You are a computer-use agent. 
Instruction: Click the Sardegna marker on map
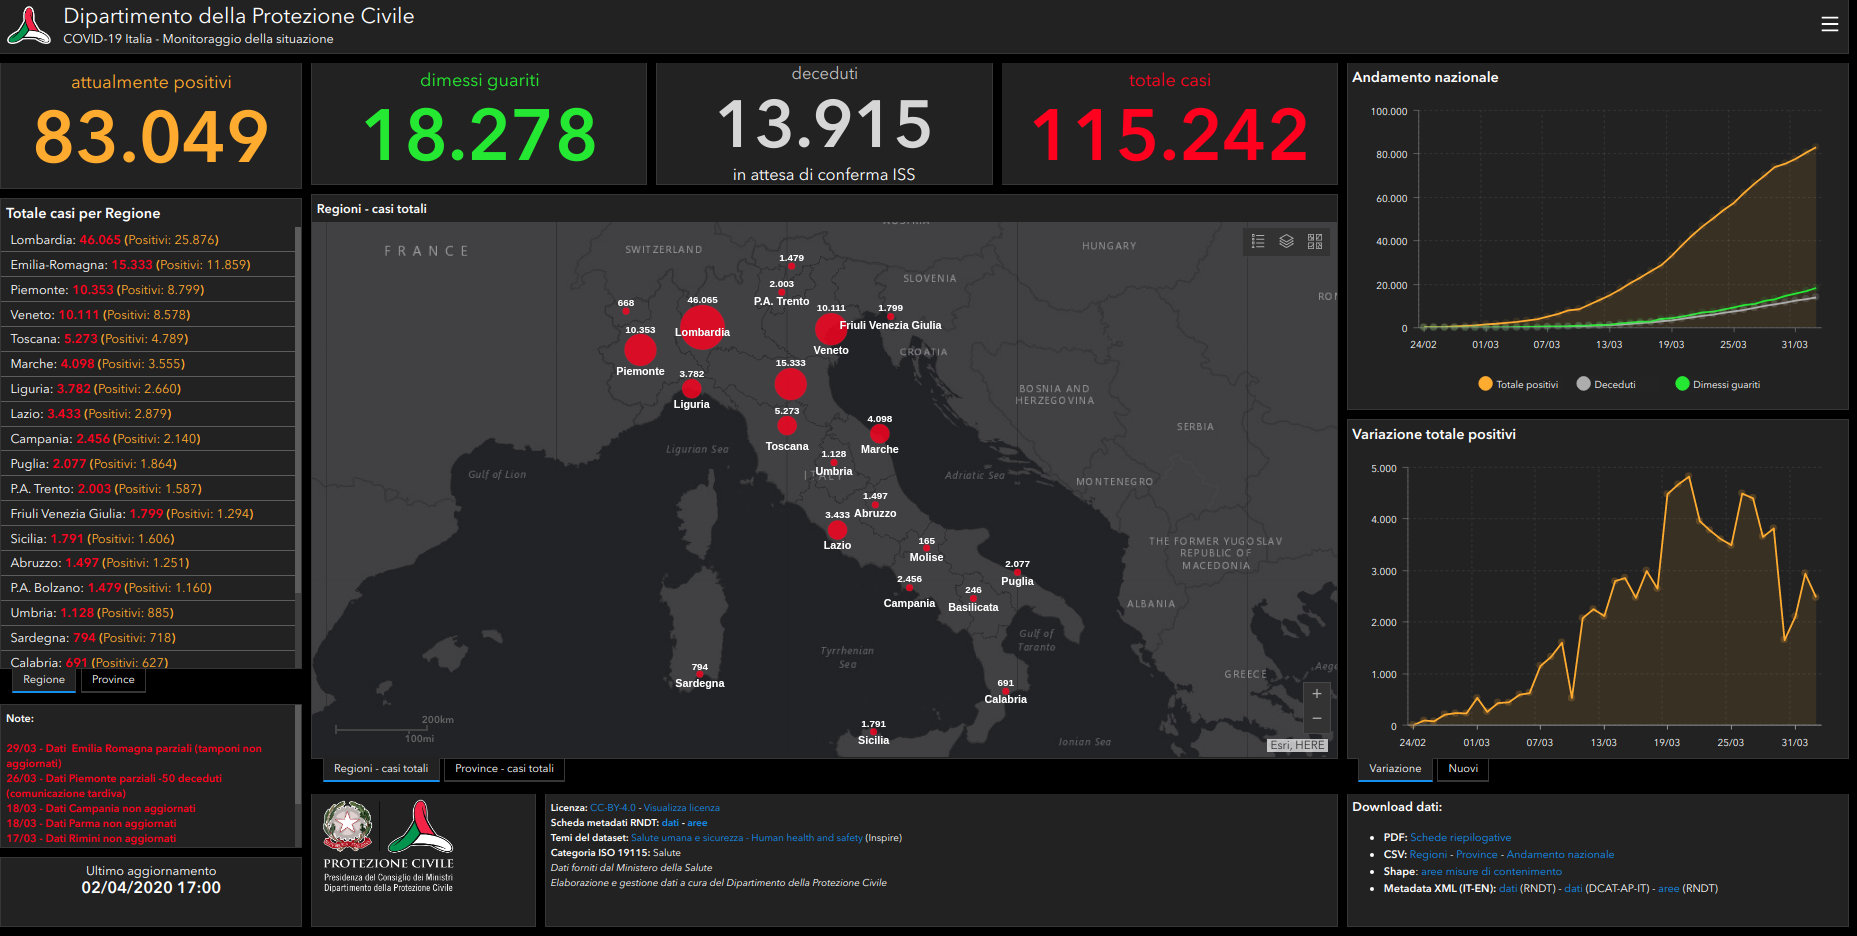click(700, 675)
